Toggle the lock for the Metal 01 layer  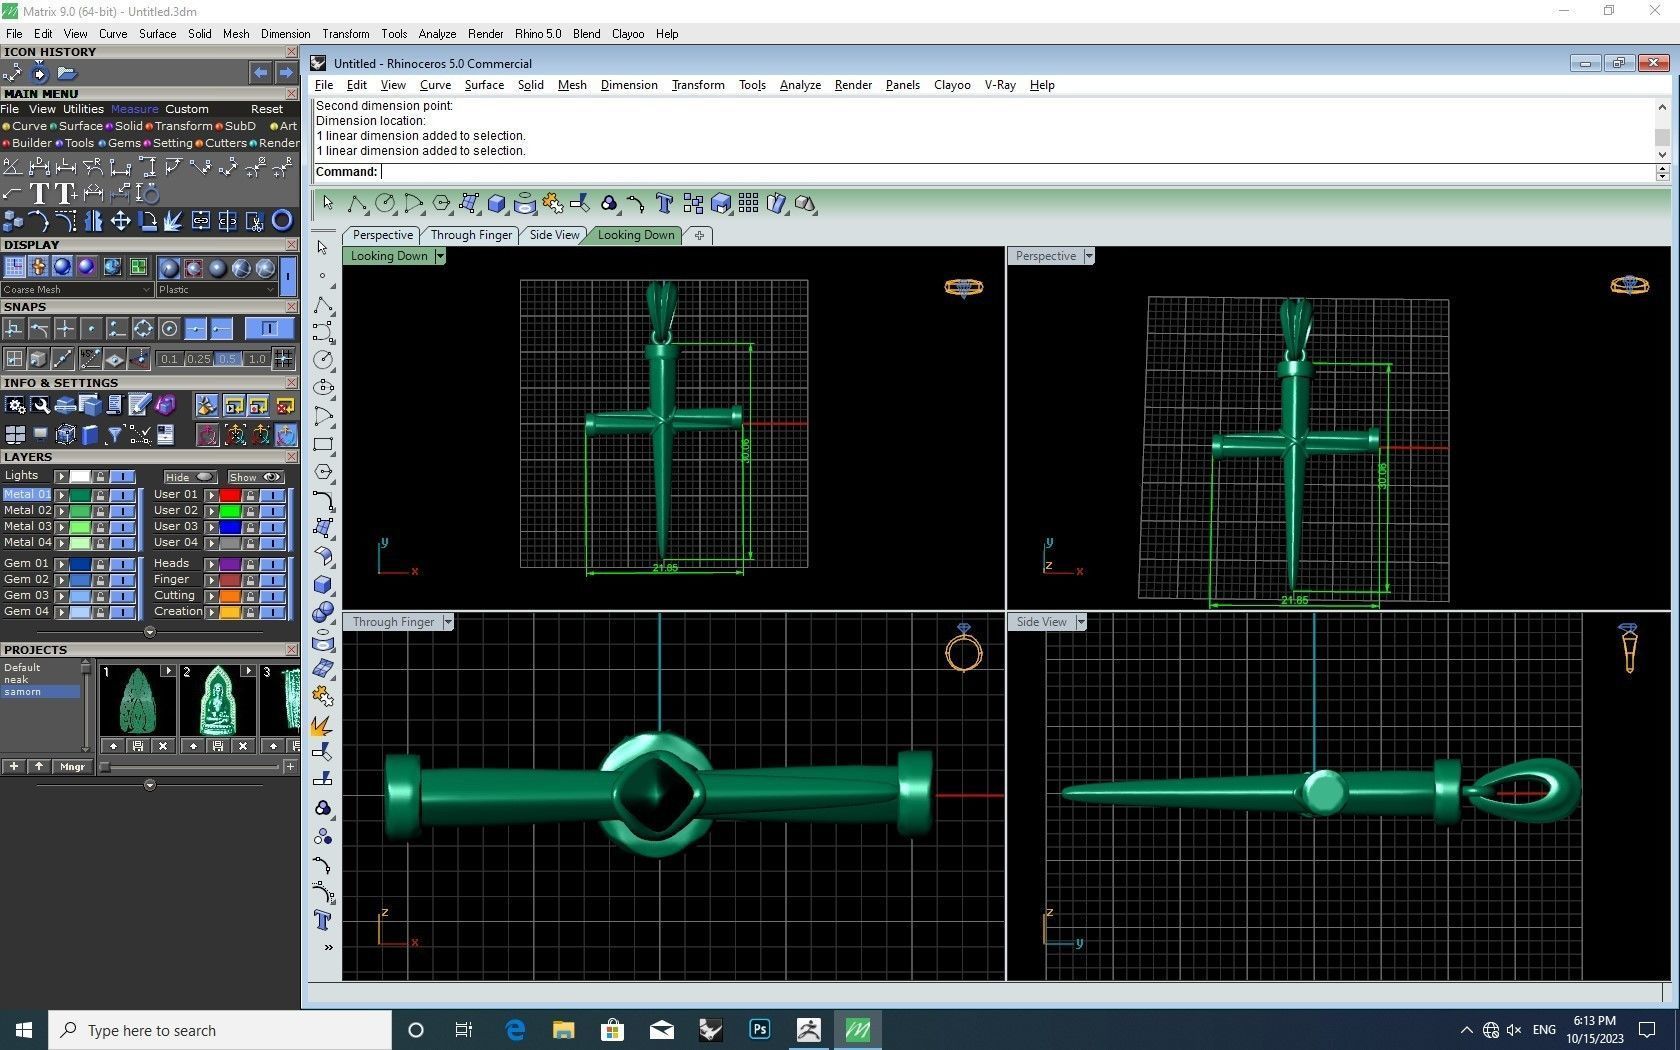[101, 495]
